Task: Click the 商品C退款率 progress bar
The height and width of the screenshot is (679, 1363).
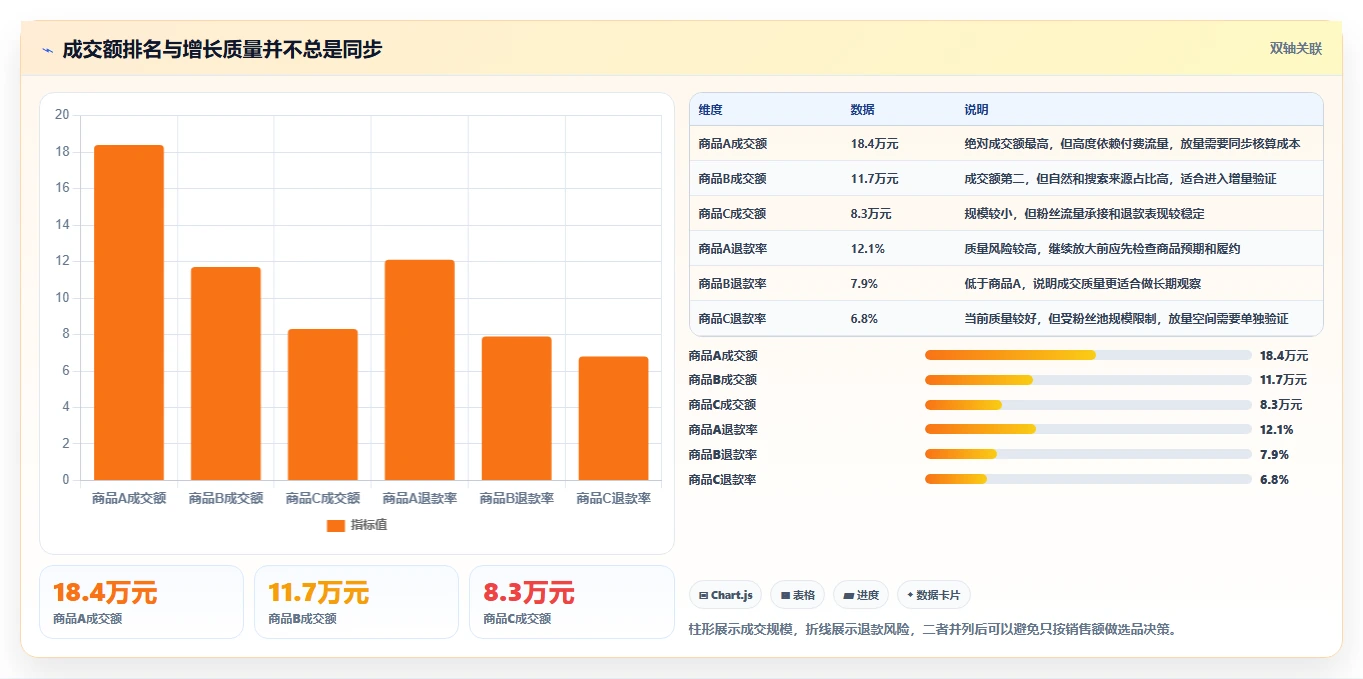Action: [1088, 479]
